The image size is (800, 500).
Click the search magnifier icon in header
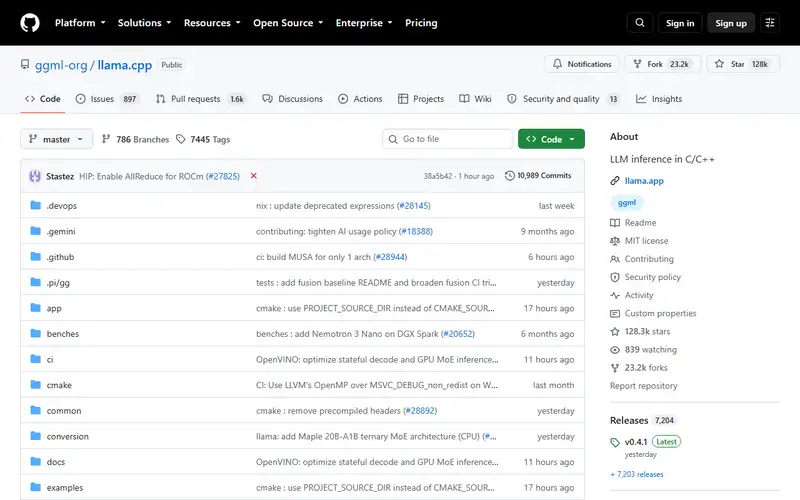639,23
